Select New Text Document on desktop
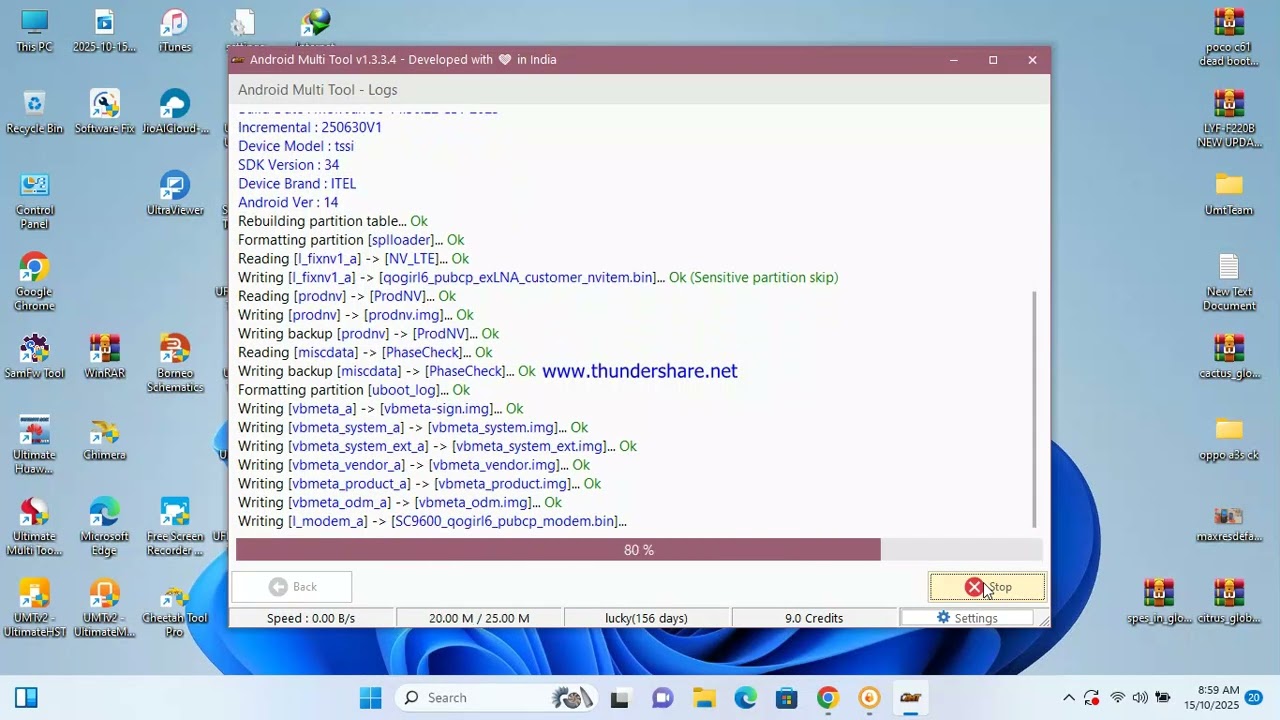Screen dimensions: 1280x720 [1229, 282]
